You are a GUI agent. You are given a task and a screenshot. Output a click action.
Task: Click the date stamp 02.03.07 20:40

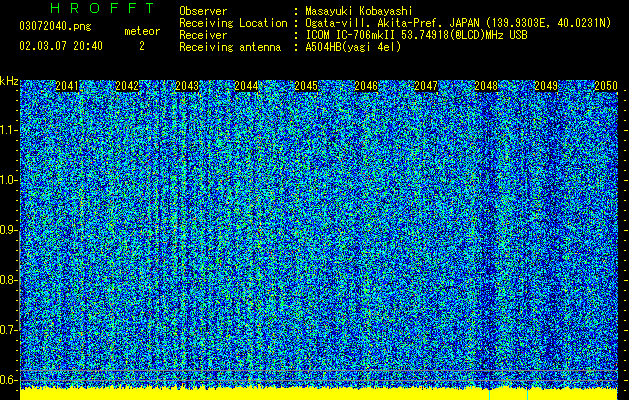(x=61, y=46)
